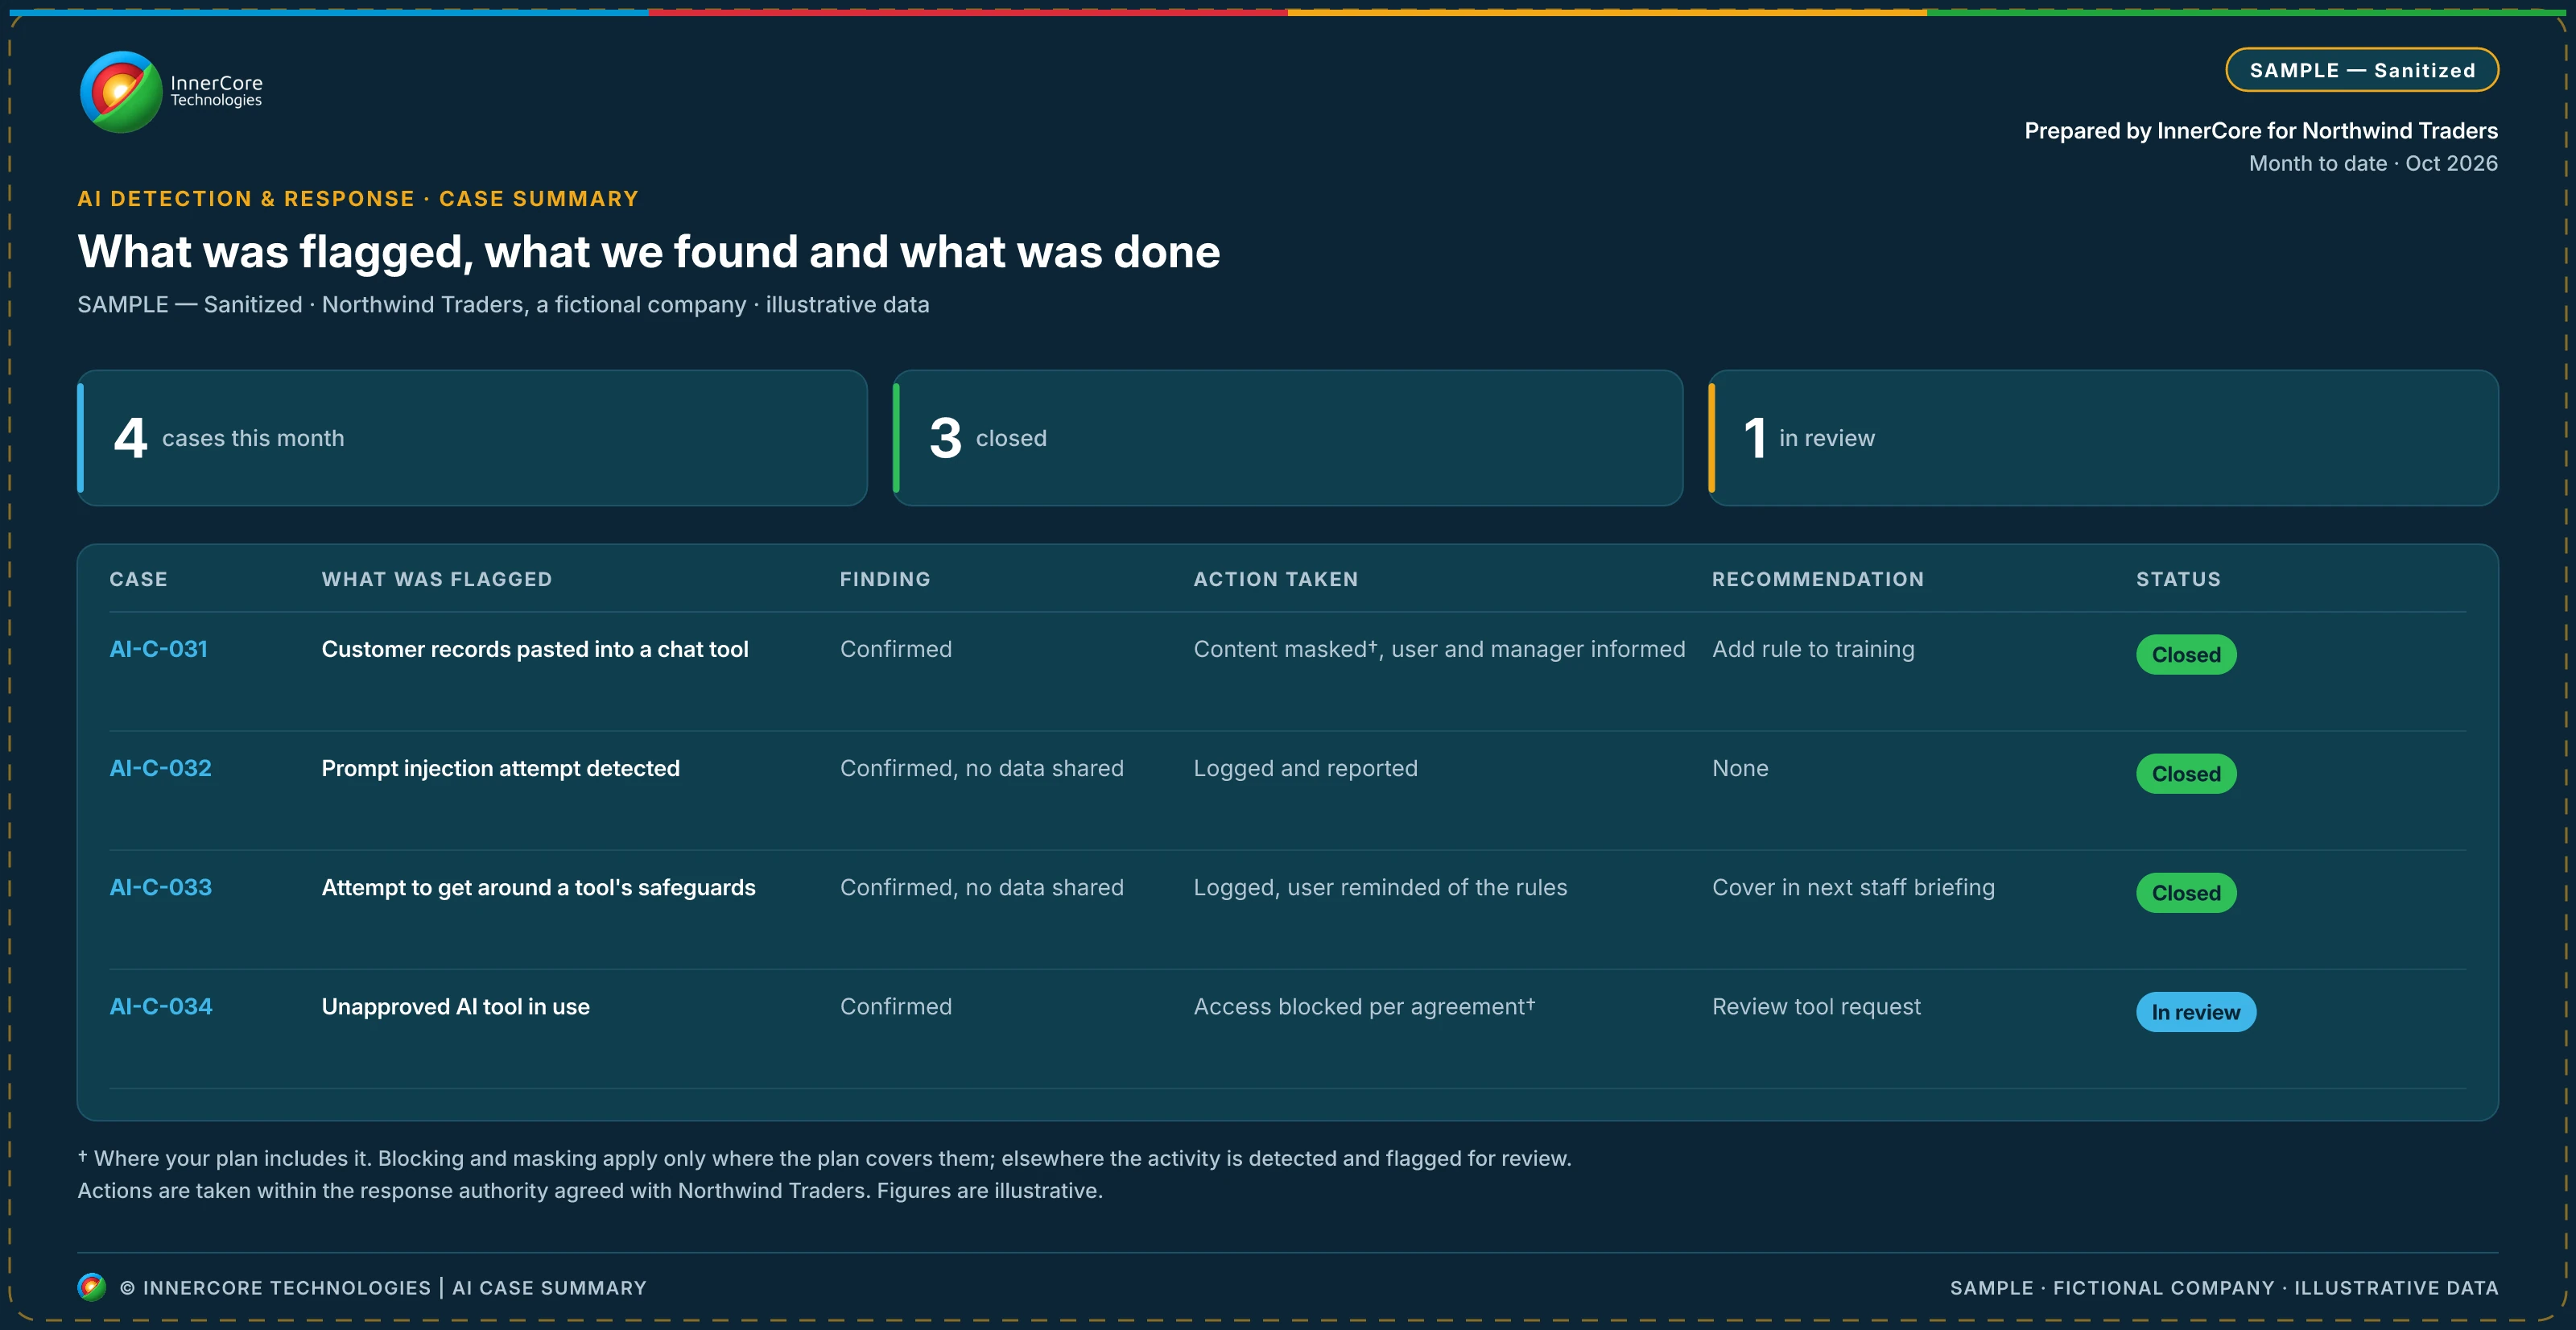
Task: Click the STATUS column header
Action: coord(2178,579)
